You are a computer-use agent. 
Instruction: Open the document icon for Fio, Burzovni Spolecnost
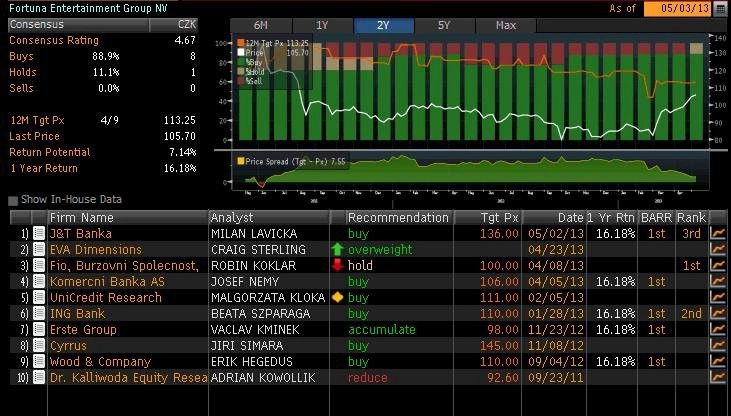39,265
